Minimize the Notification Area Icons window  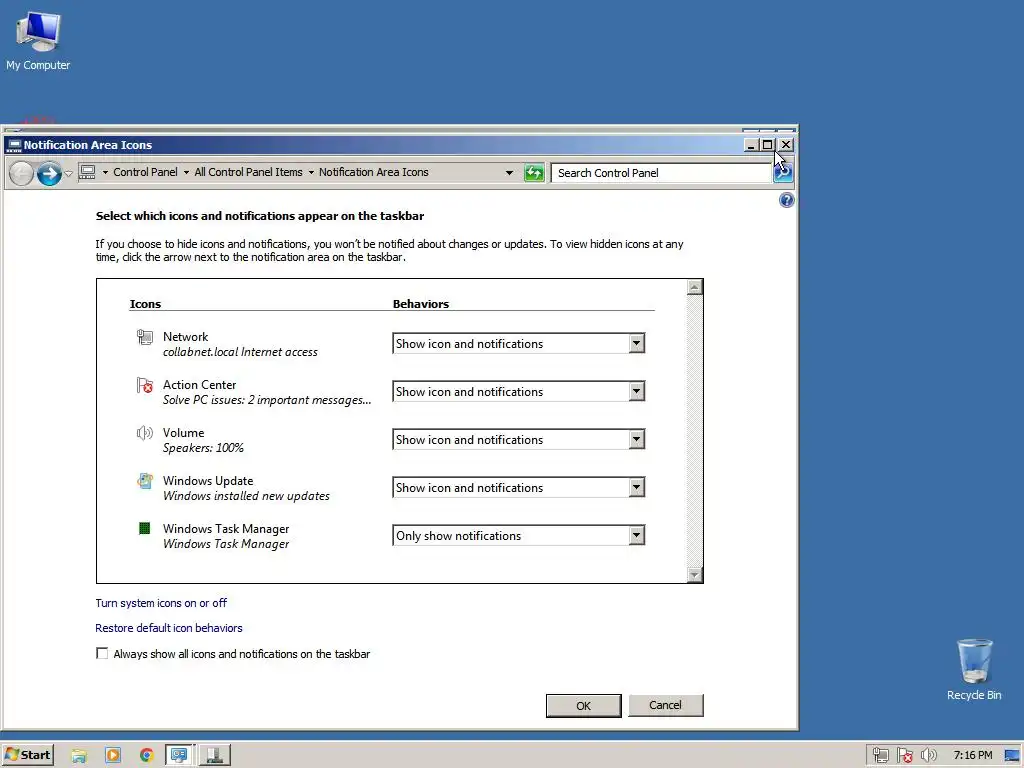[751, 145]
